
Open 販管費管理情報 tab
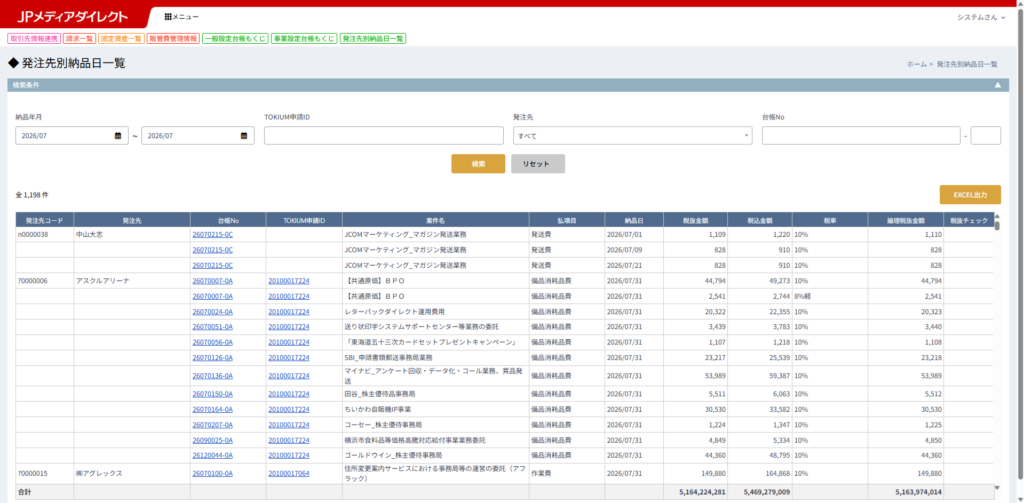(x=172, y=39)
